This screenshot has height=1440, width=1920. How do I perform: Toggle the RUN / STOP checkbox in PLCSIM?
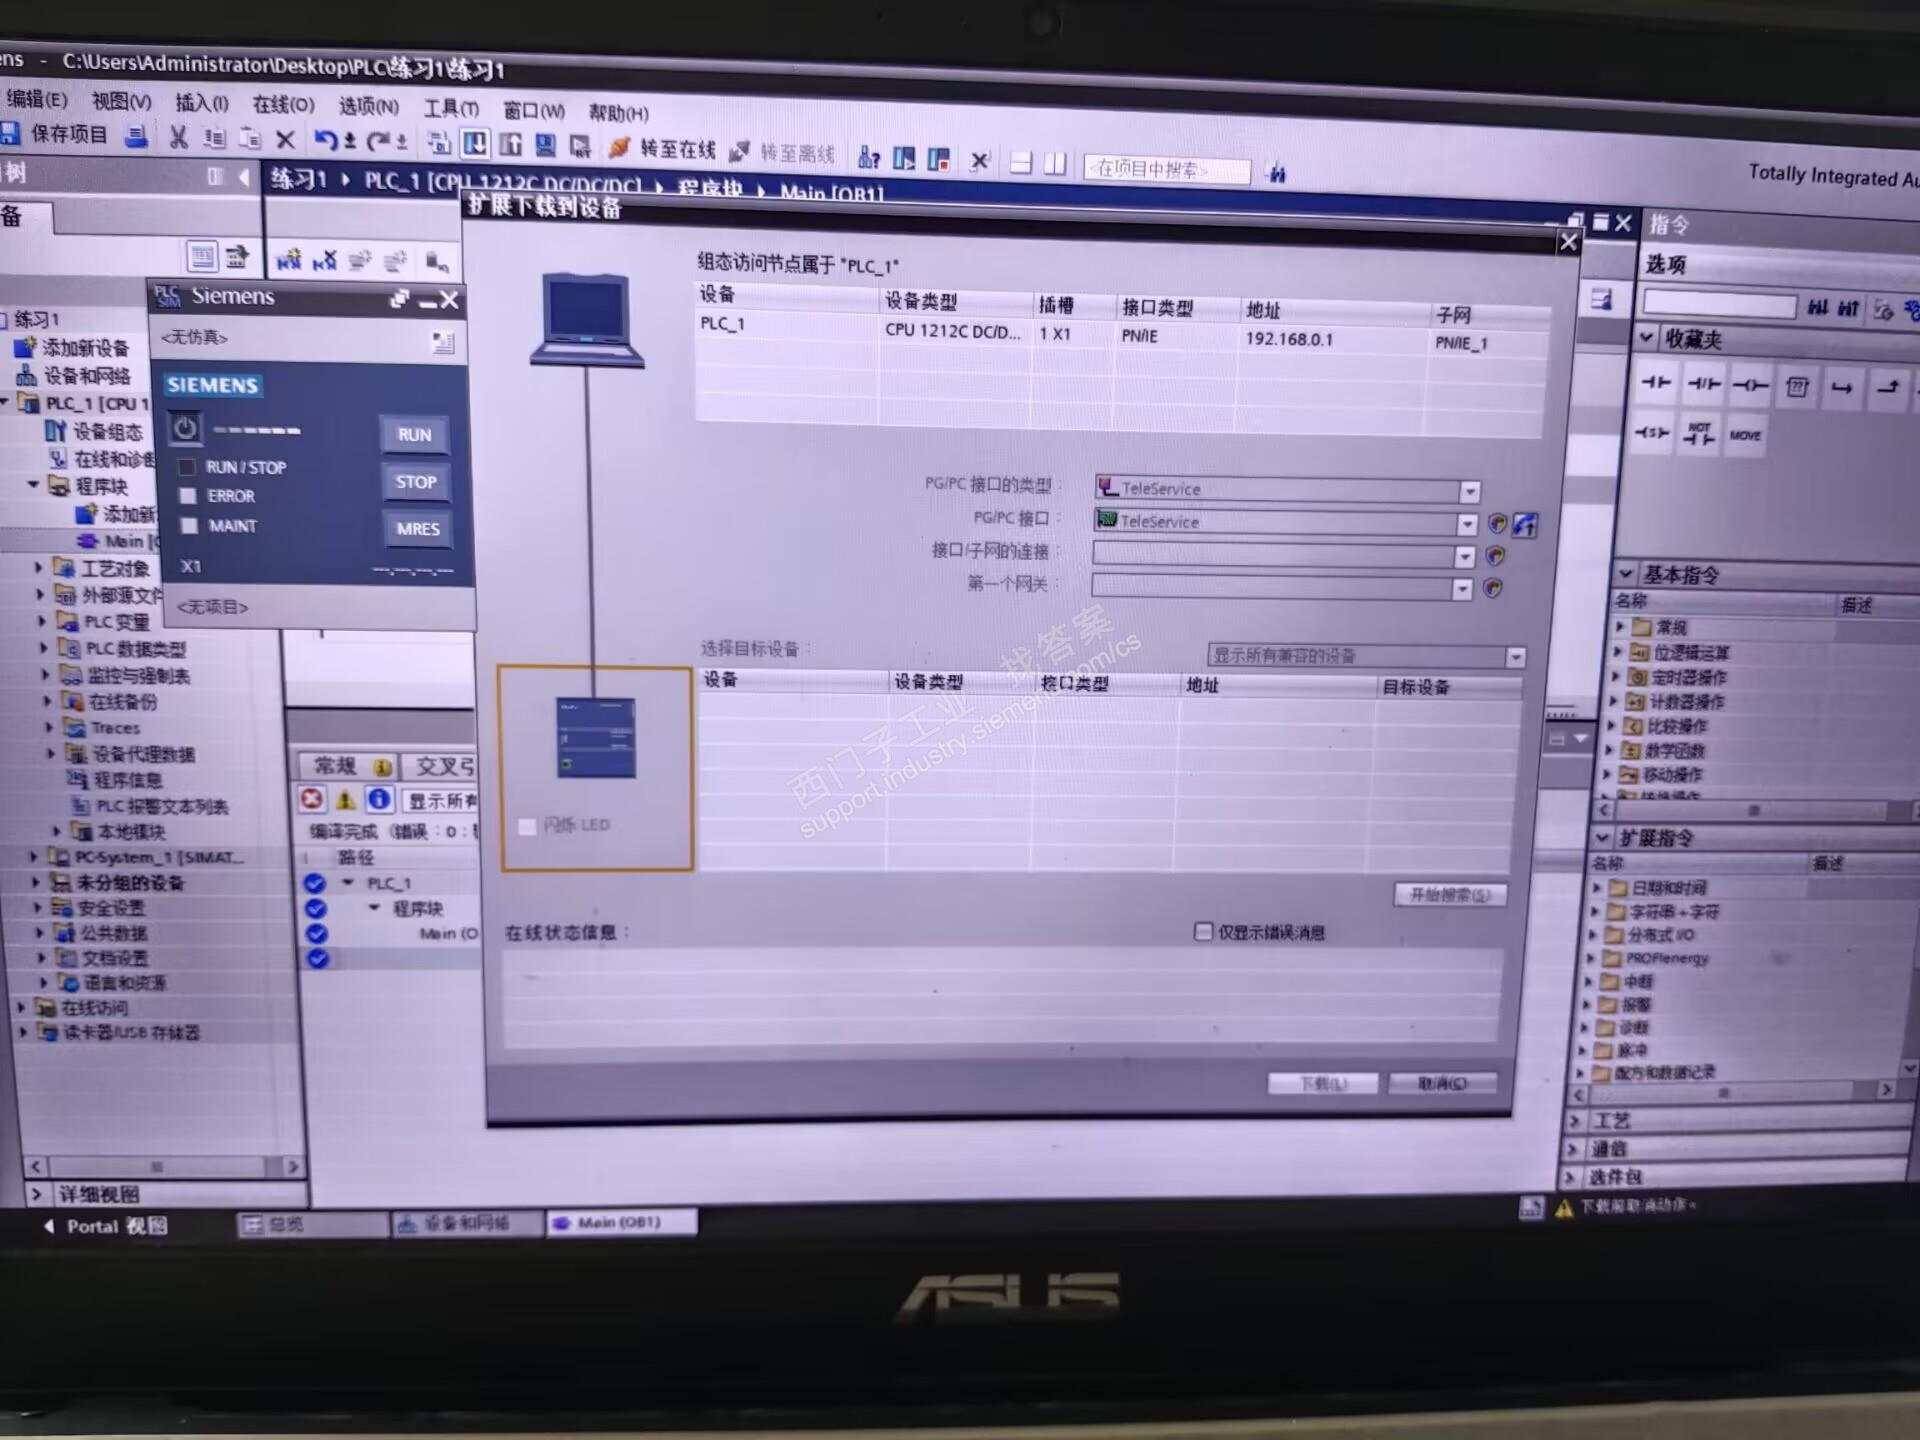(x=186, y=467)
